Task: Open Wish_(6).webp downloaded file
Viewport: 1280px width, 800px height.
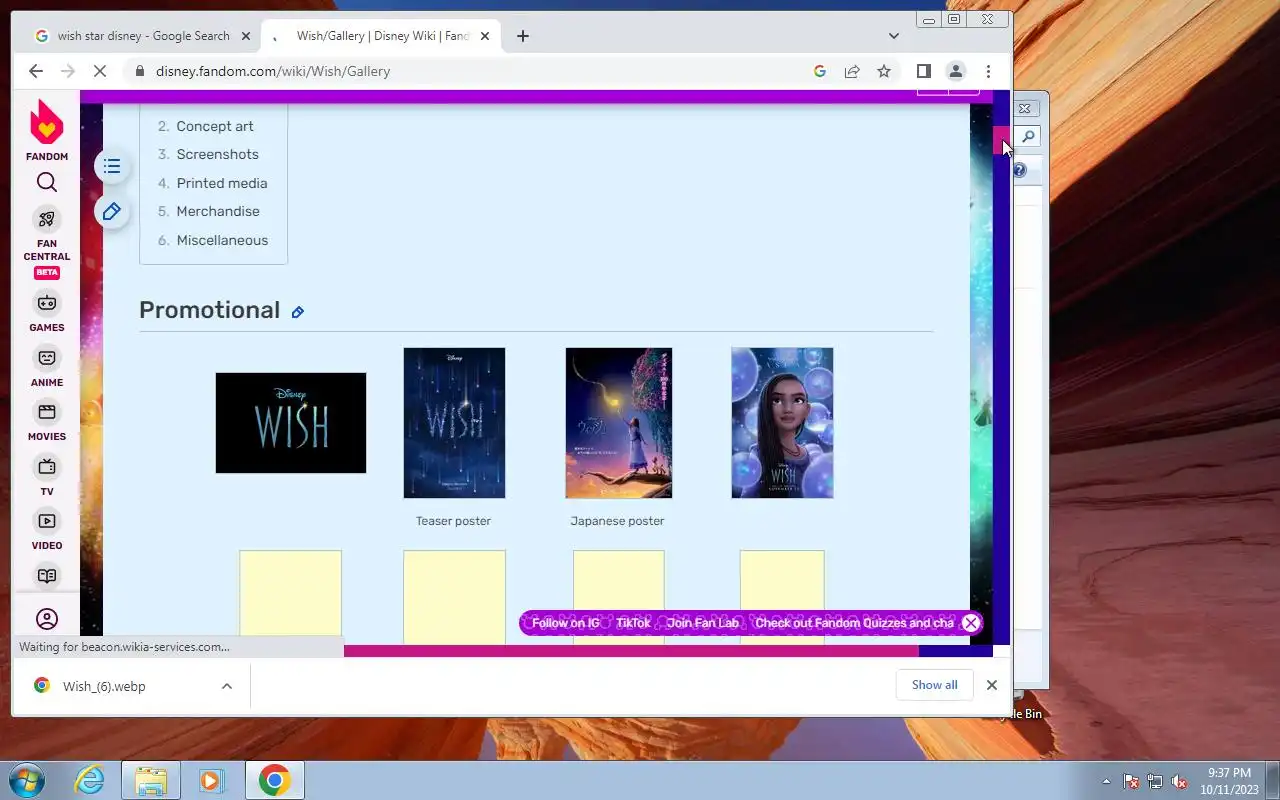Action: click(x=104, y=686)
